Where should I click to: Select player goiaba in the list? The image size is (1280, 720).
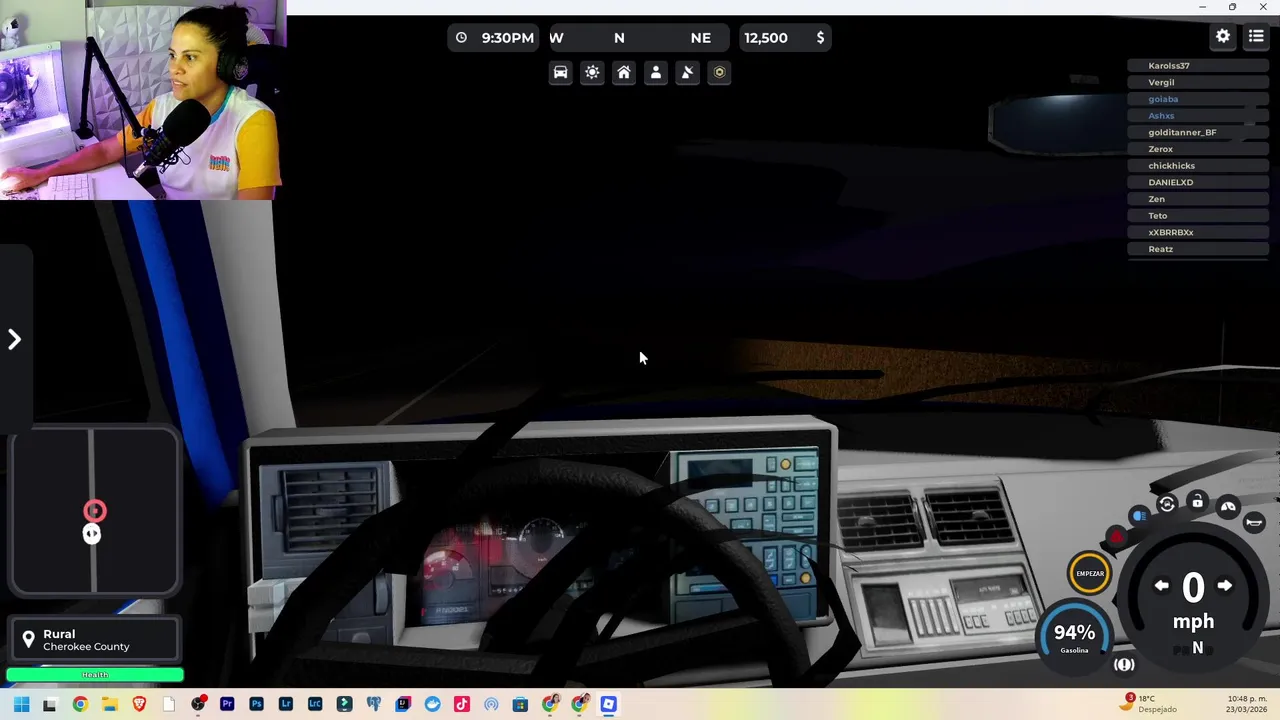[x=1198, y=99]
